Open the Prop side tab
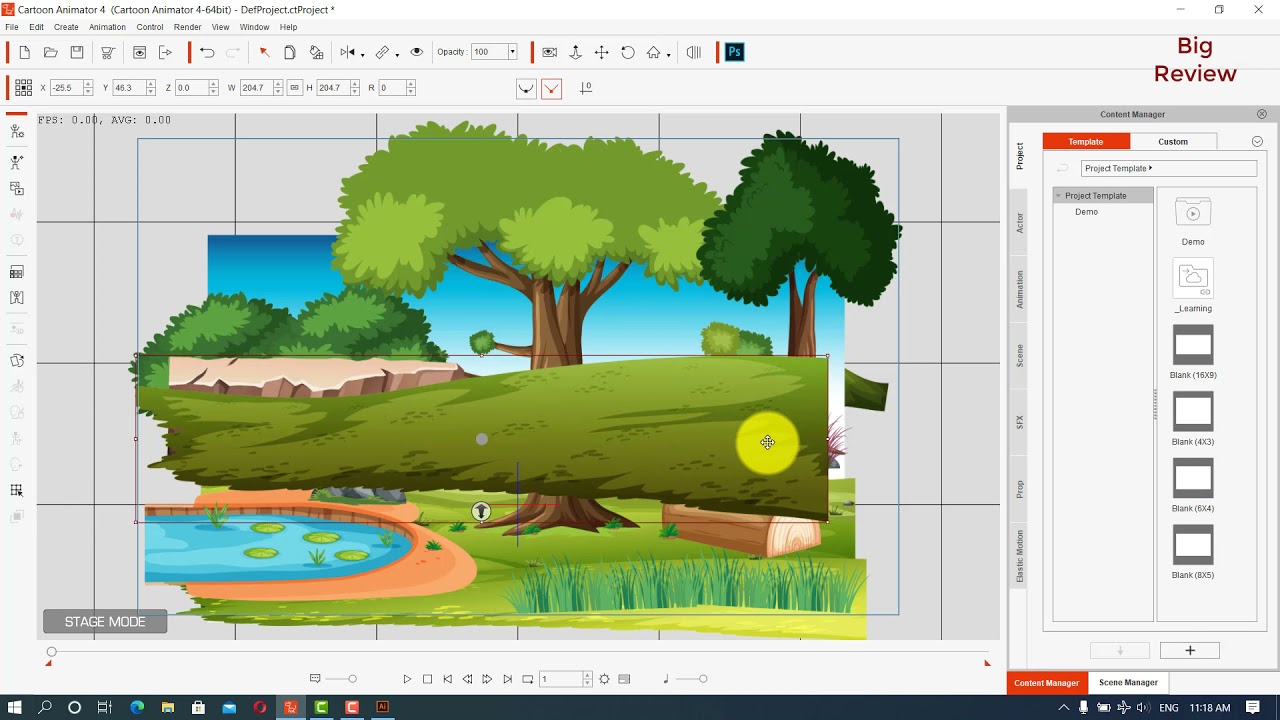This screenshot has height=720, width=1280. [x=1020, y=489]
